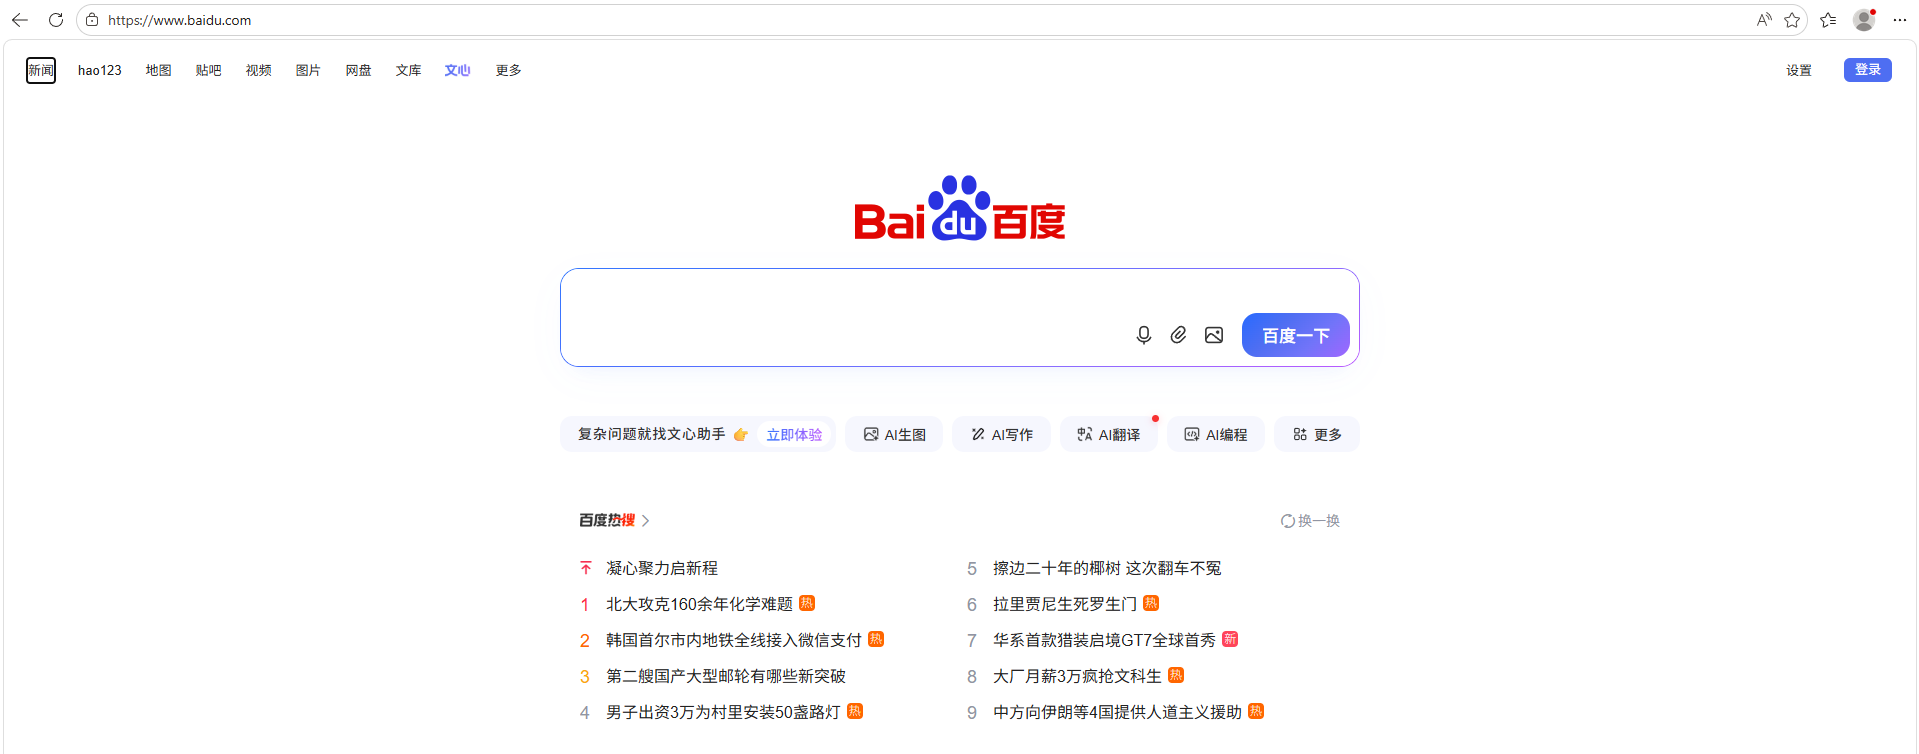Open 文库 in top navigation
The image size is (1919, 754).
[x=408, y=70]
